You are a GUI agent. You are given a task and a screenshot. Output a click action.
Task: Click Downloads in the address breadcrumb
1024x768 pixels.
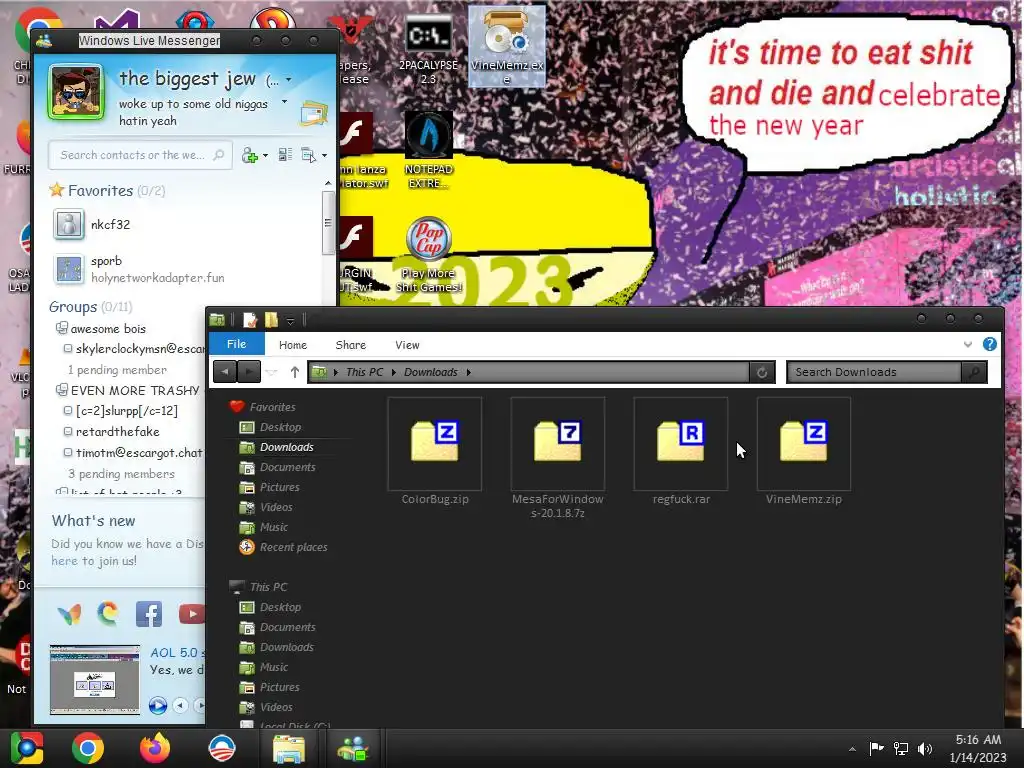430,372
